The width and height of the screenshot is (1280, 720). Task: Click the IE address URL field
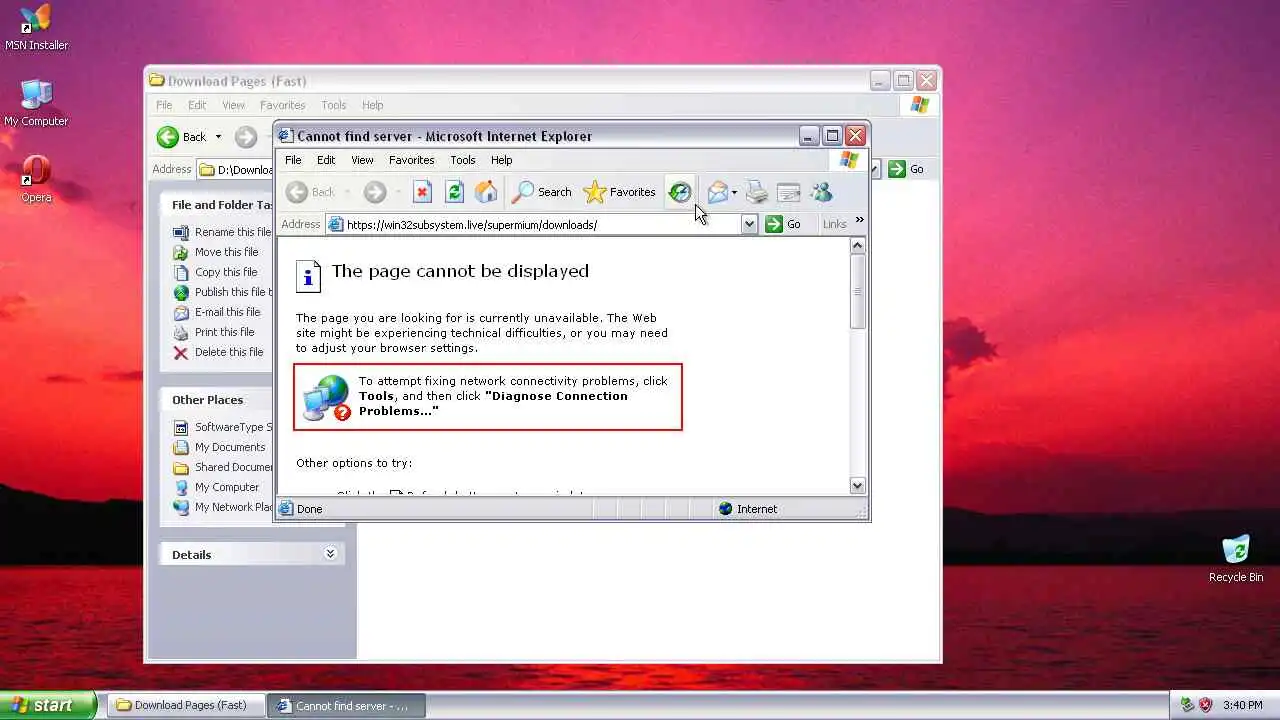[543, 225]
